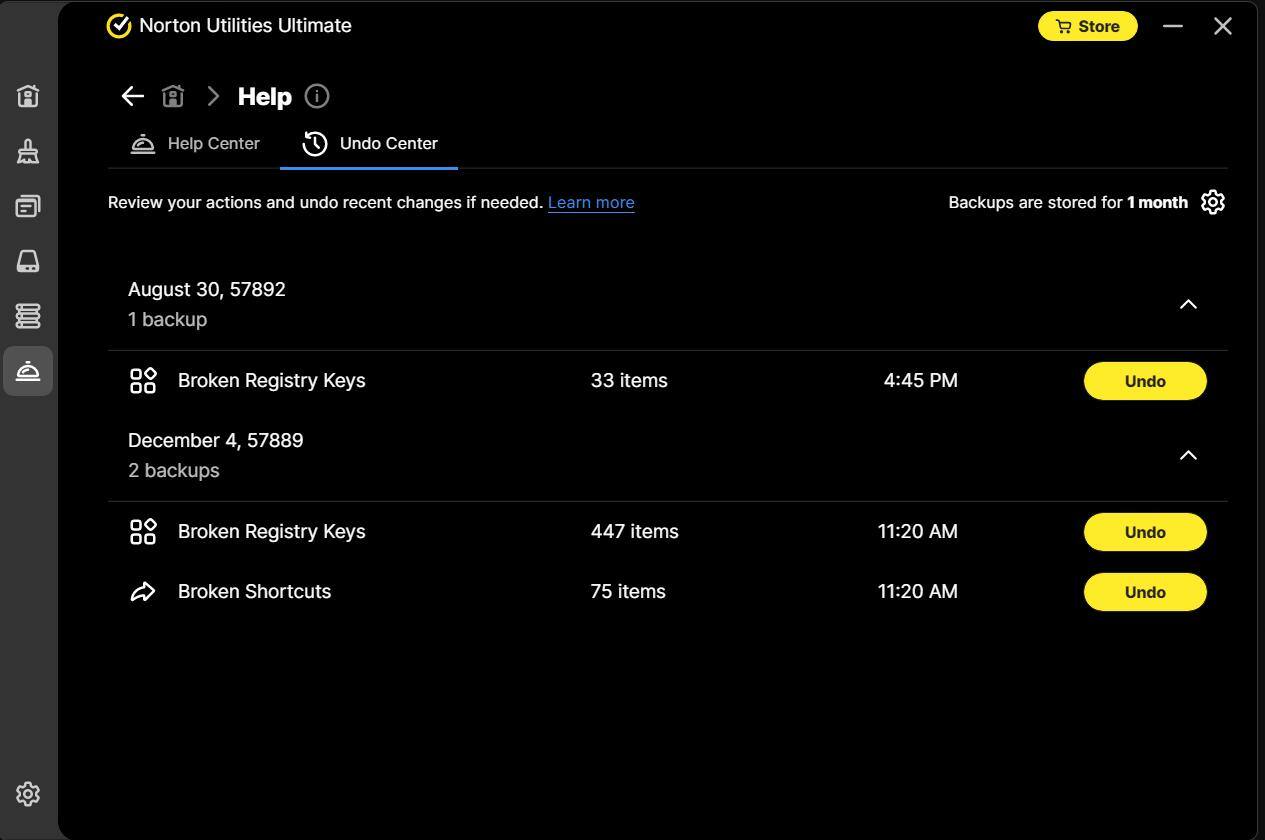The image size is (1265, 840).
Task: Select the stacked server toolbox sidebar icon
Action: tap(28, 316)
